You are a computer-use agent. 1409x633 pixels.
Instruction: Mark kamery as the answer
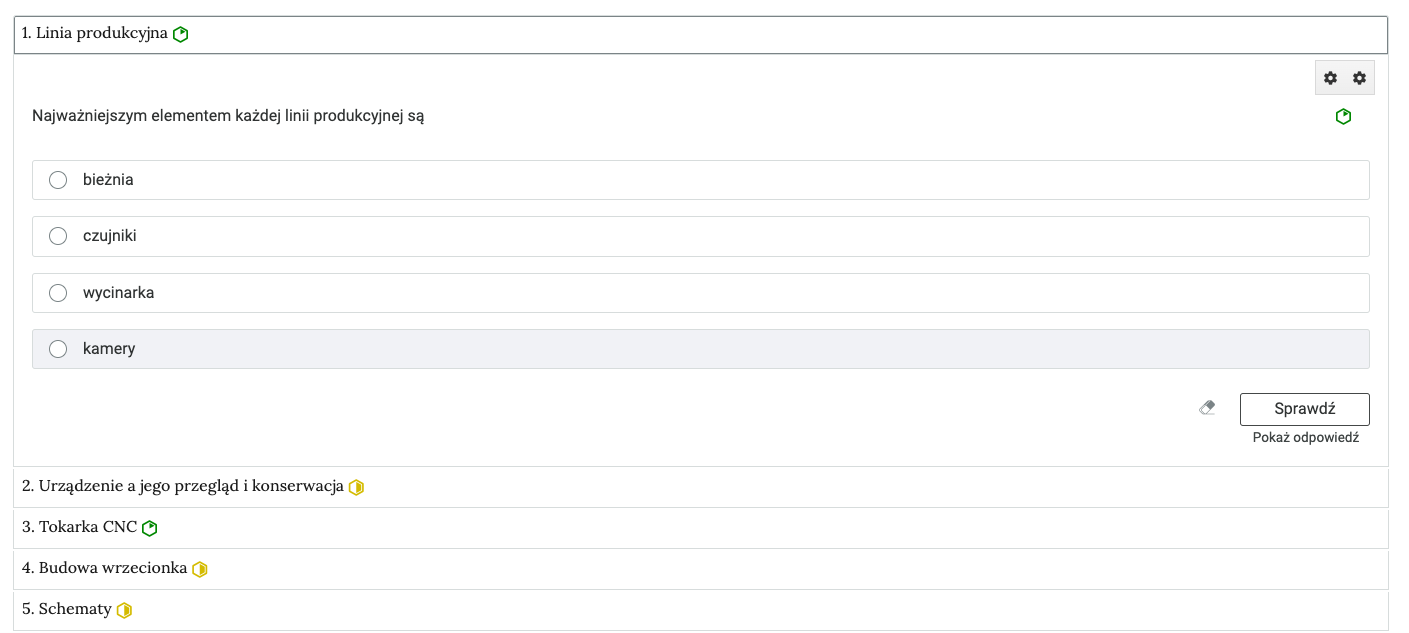point(58,349)
